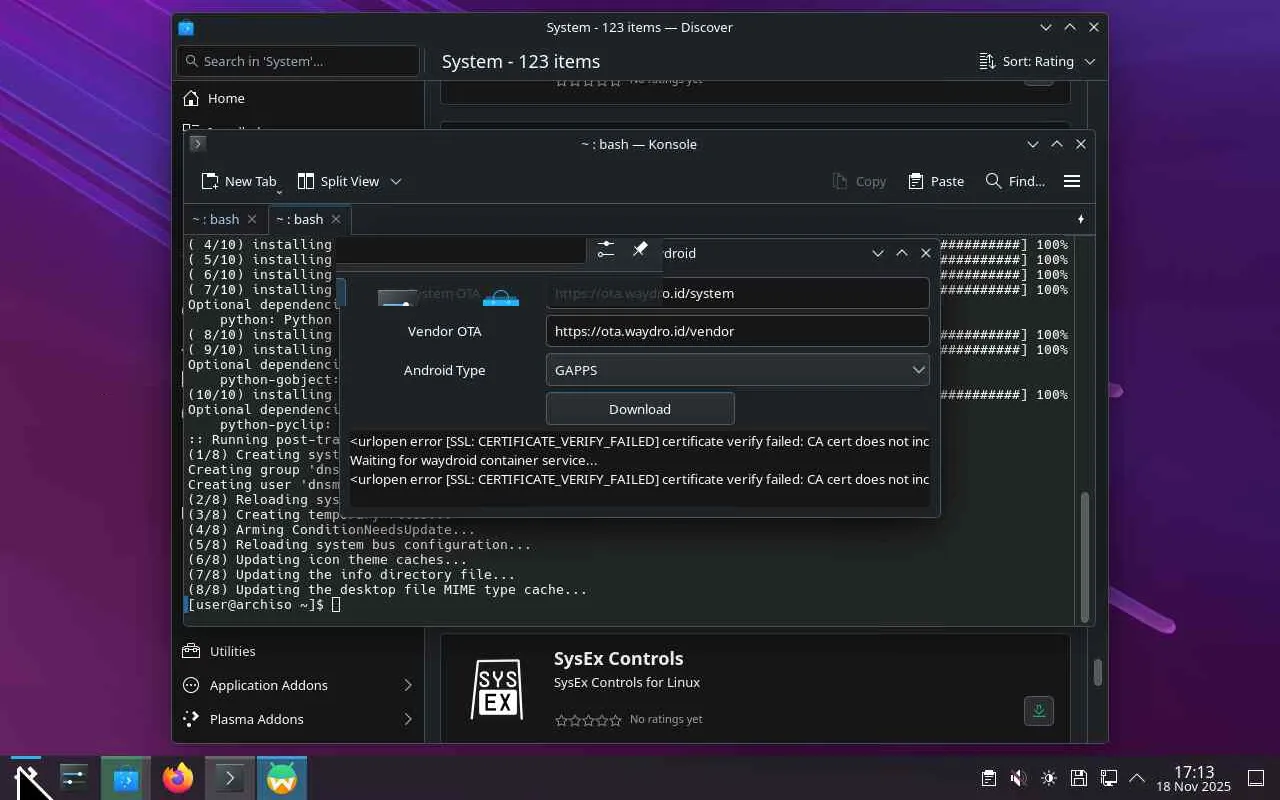The height and width of the screenshot is (800, 1280).
Task: Click the pin icon on the overlay popup
Action: click(x=640, y=249)
